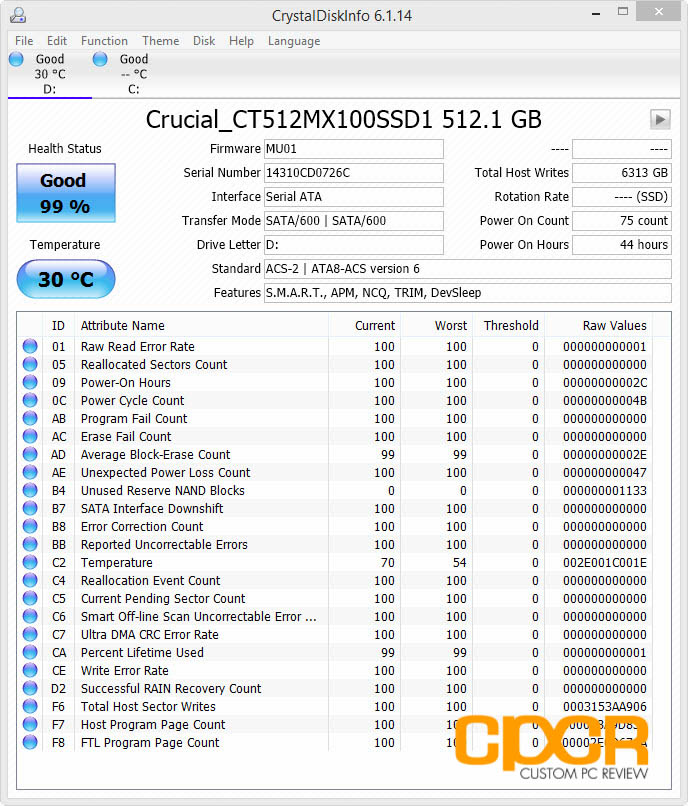Open the Theme menu
688x806 pixels.
(160, 41)
